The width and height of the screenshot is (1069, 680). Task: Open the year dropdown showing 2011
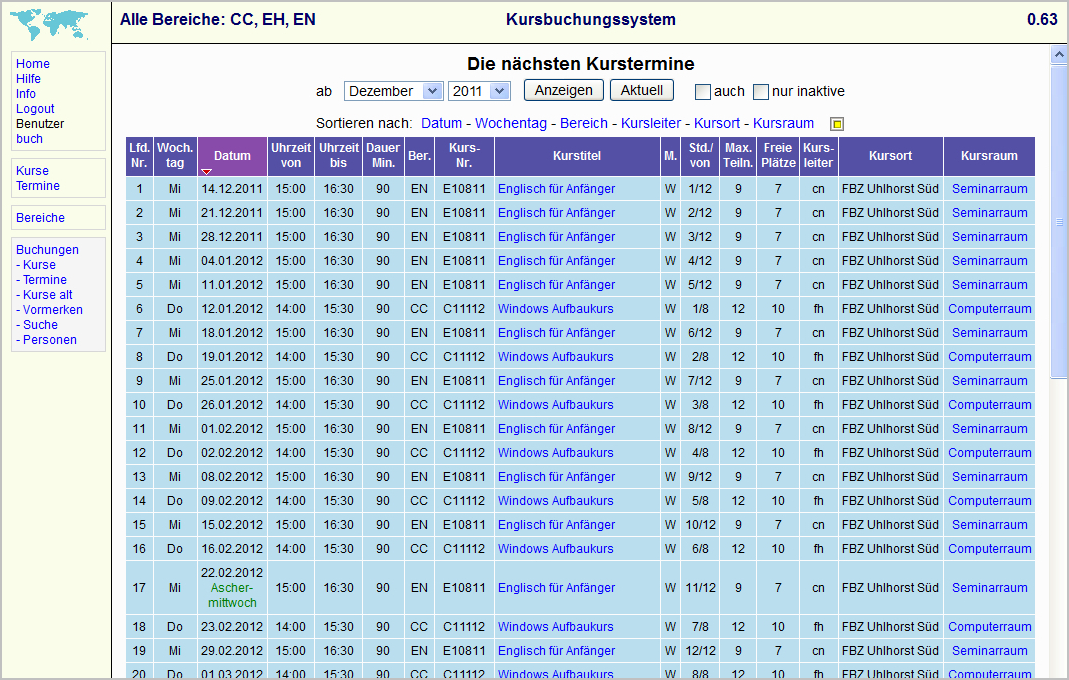click(x=479, y=91)
